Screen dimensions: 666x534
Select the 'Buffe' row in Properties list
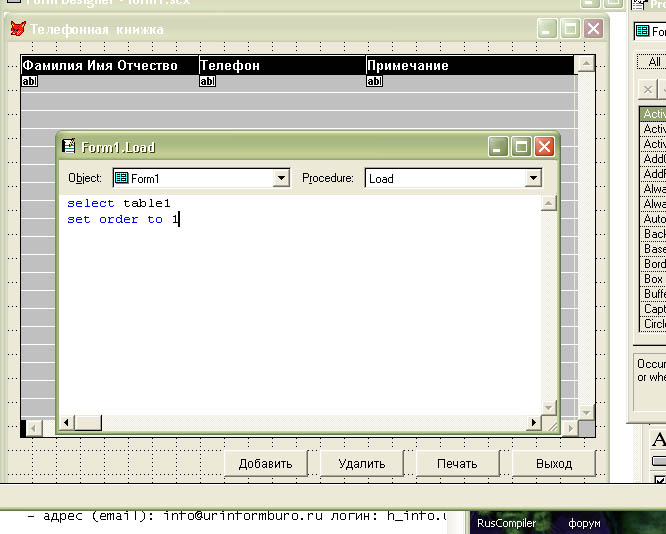click(x=653, y=294)
